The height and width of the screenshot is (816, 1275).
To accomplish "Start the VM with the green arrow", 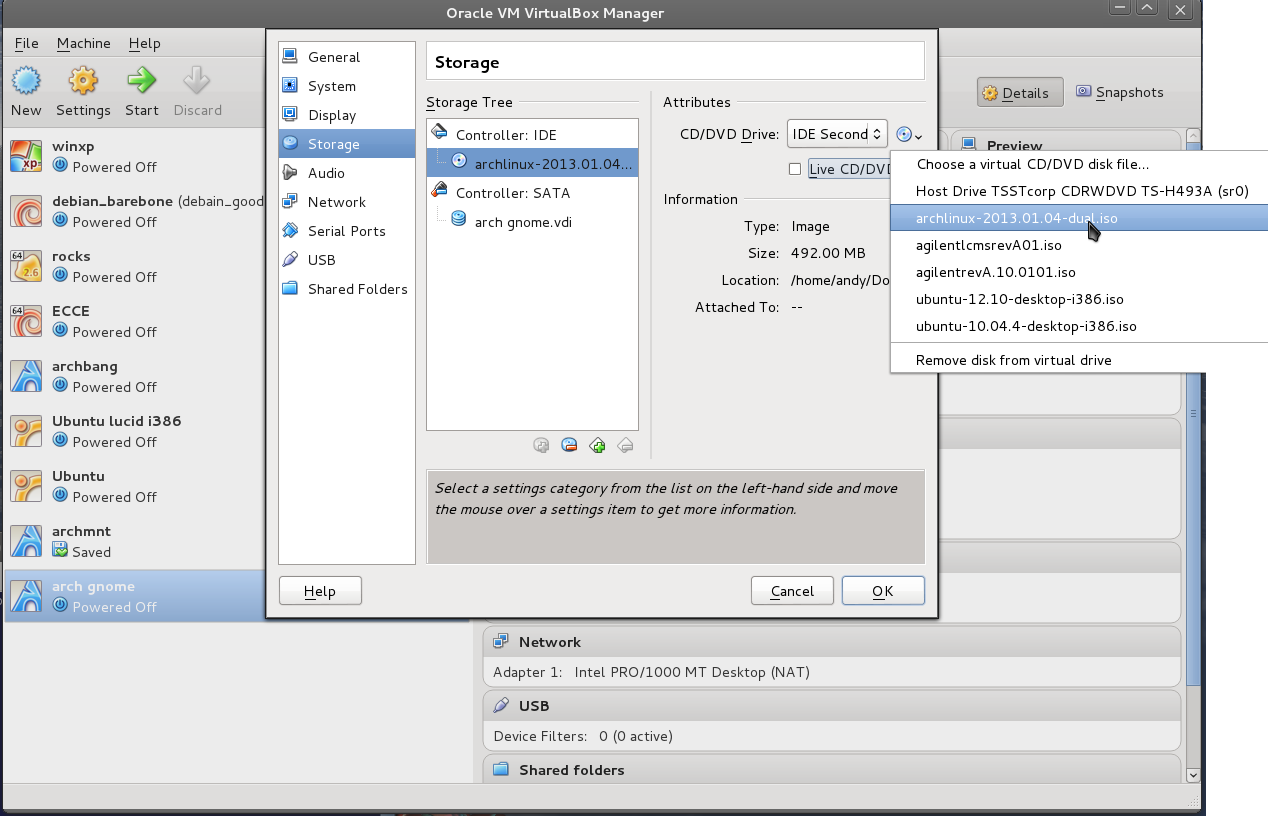I will click(x=141, y=81).
